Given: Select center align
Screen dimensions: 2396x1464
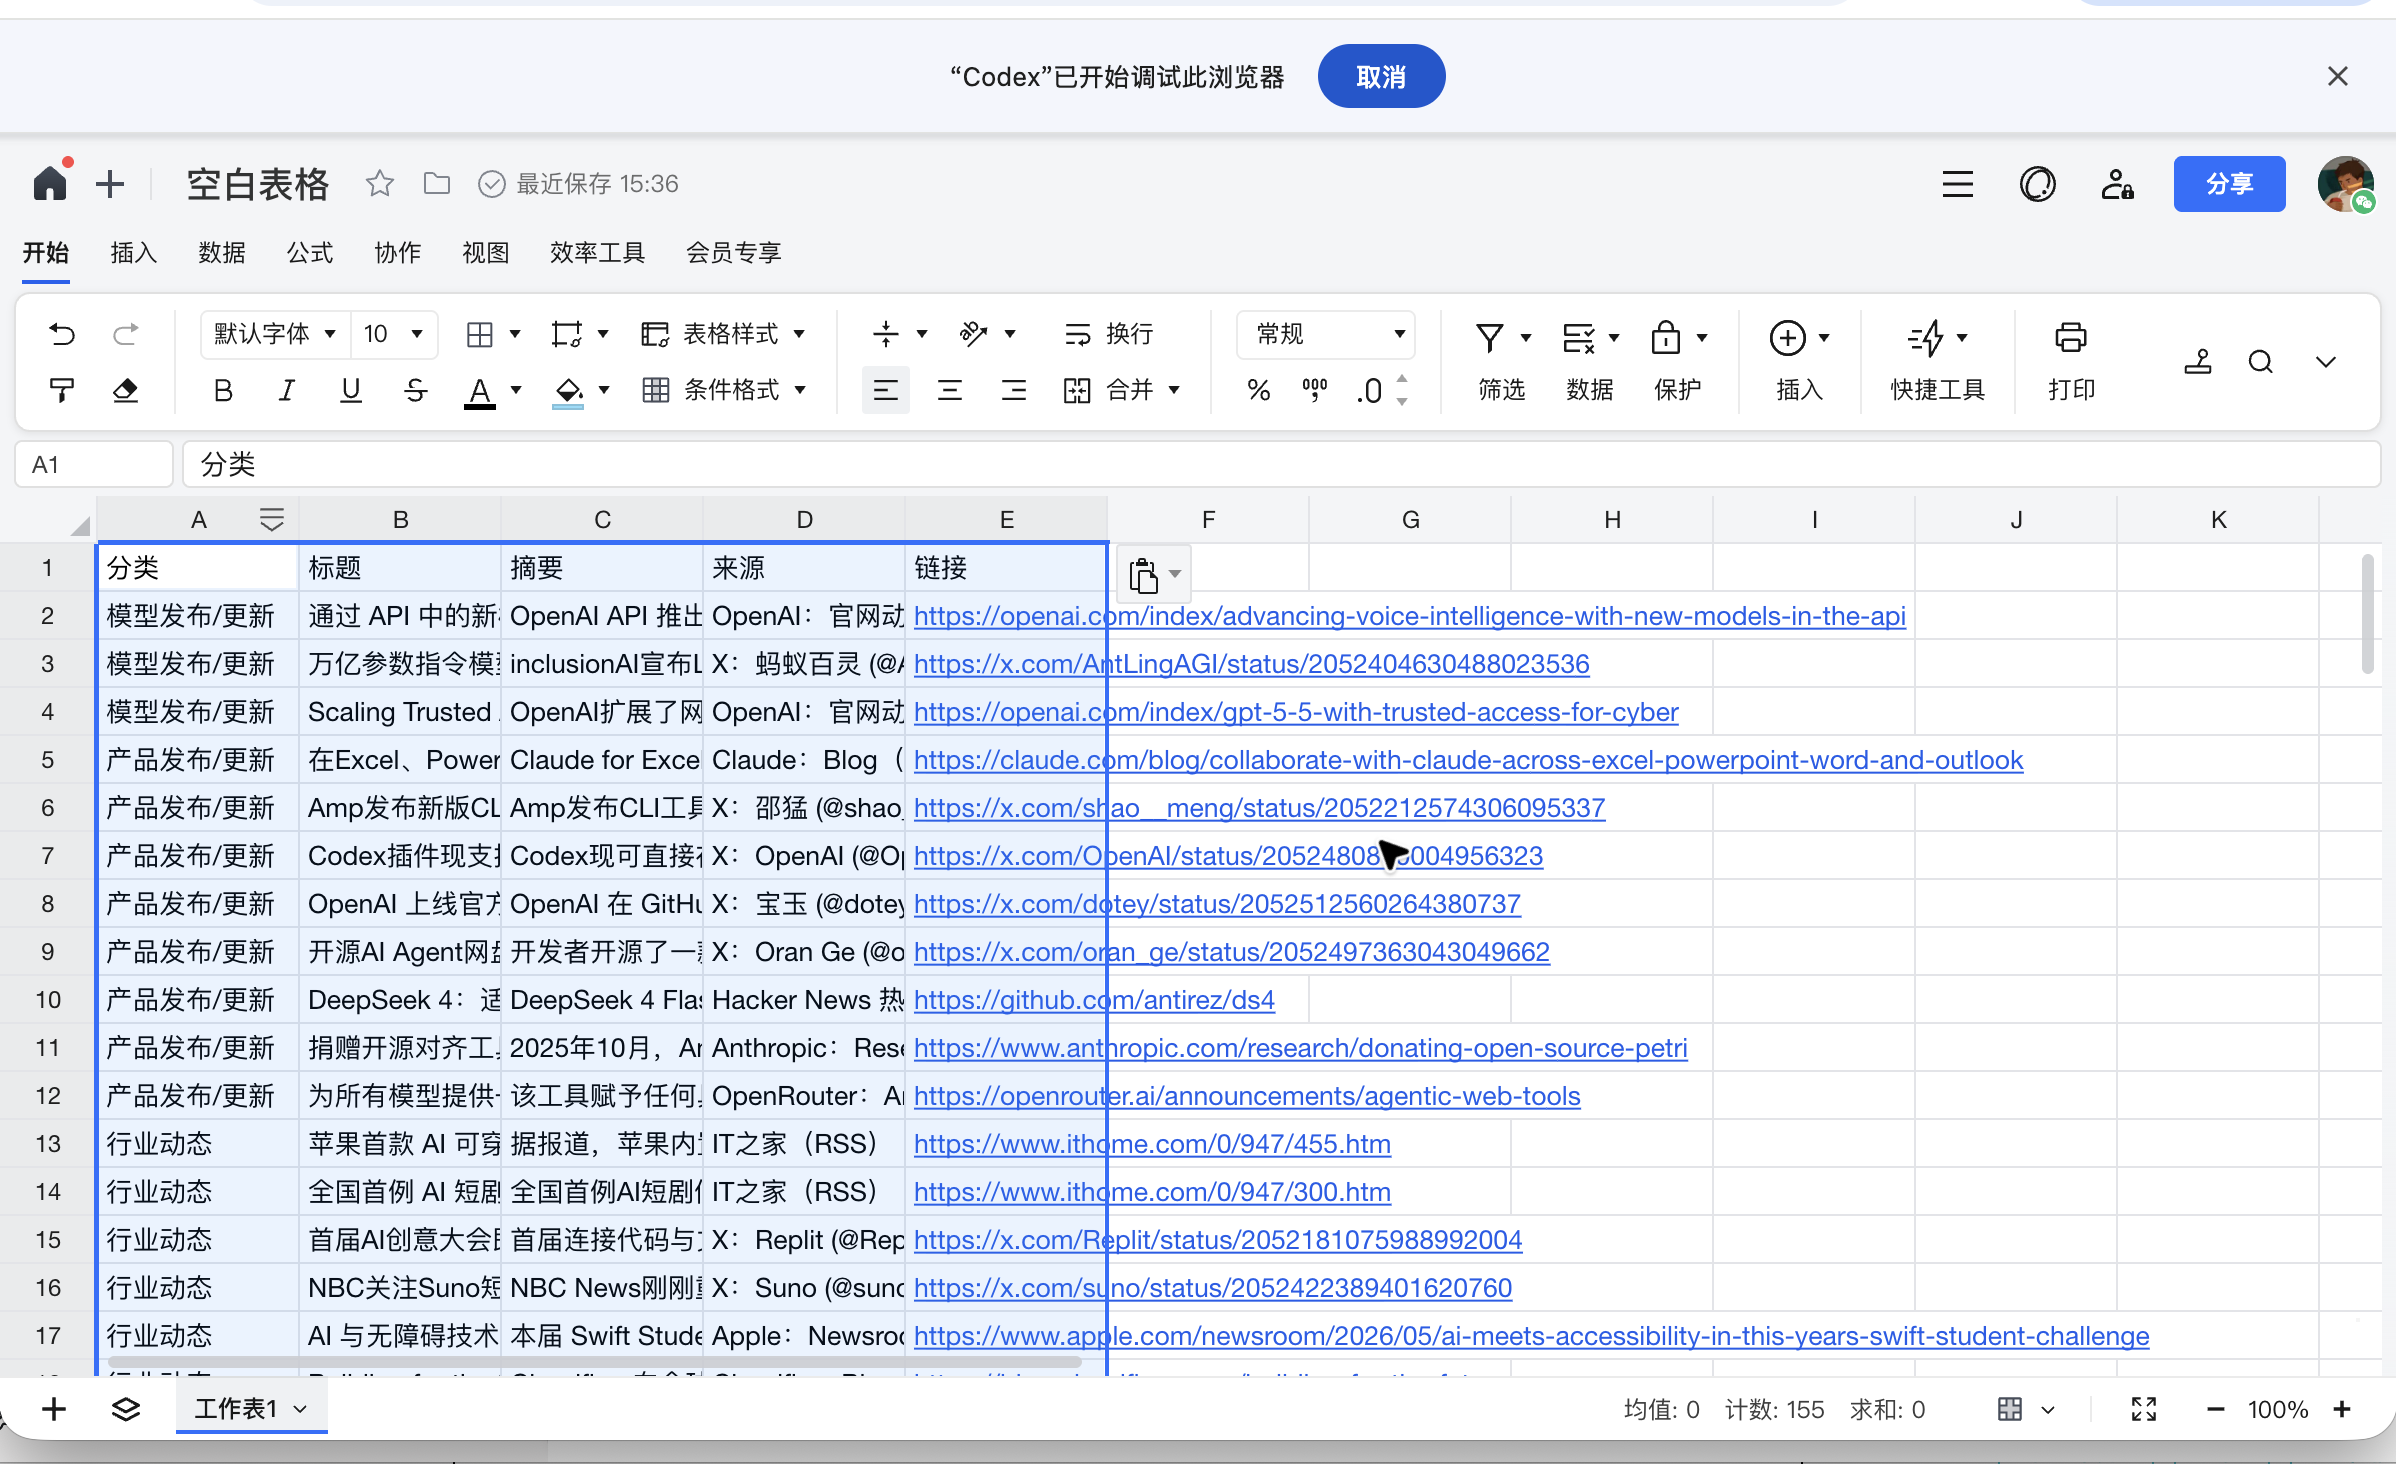Looking at the screenshot, I should (950, 390).
